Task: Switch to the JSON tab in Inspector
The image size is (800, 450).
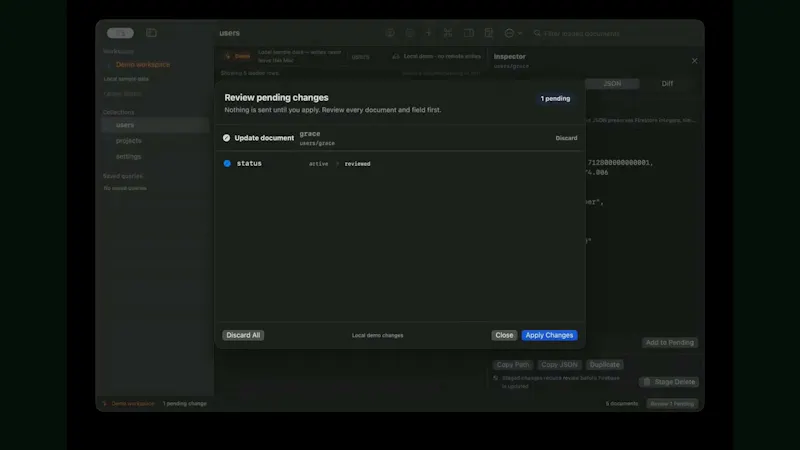Action: 612,84
